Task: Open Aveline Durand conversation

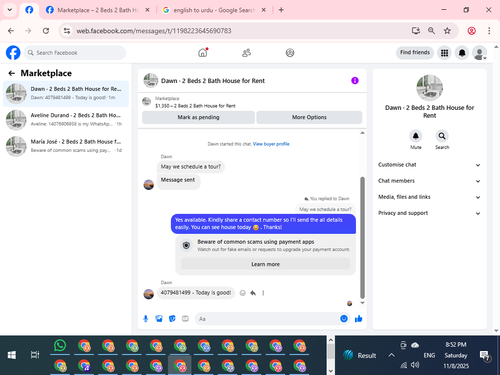Action: pyautogui.click(x=66, y=120)
